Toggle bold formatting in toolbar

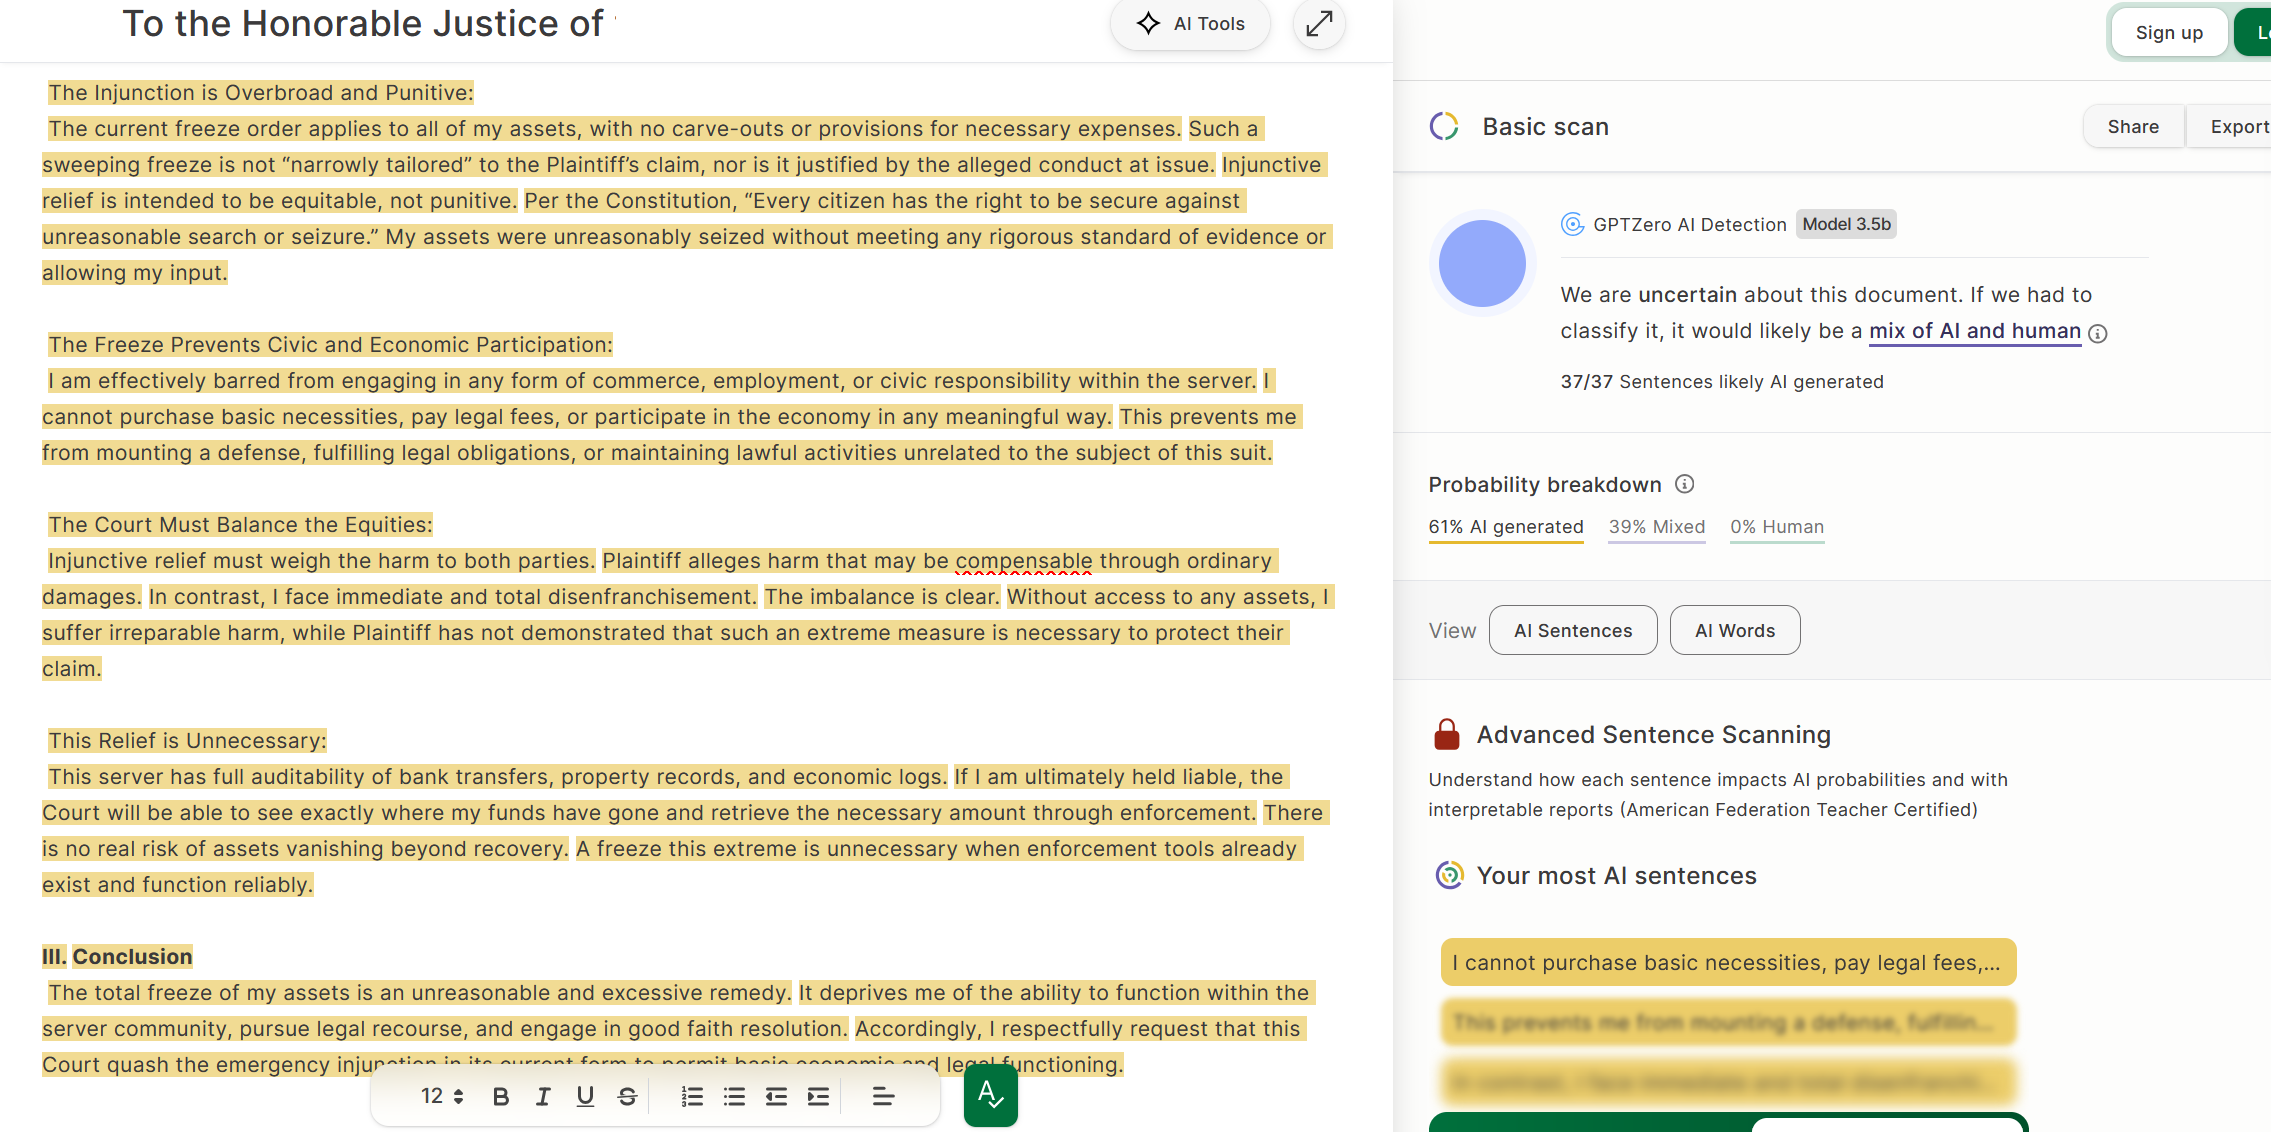(x=501, y=1097)
